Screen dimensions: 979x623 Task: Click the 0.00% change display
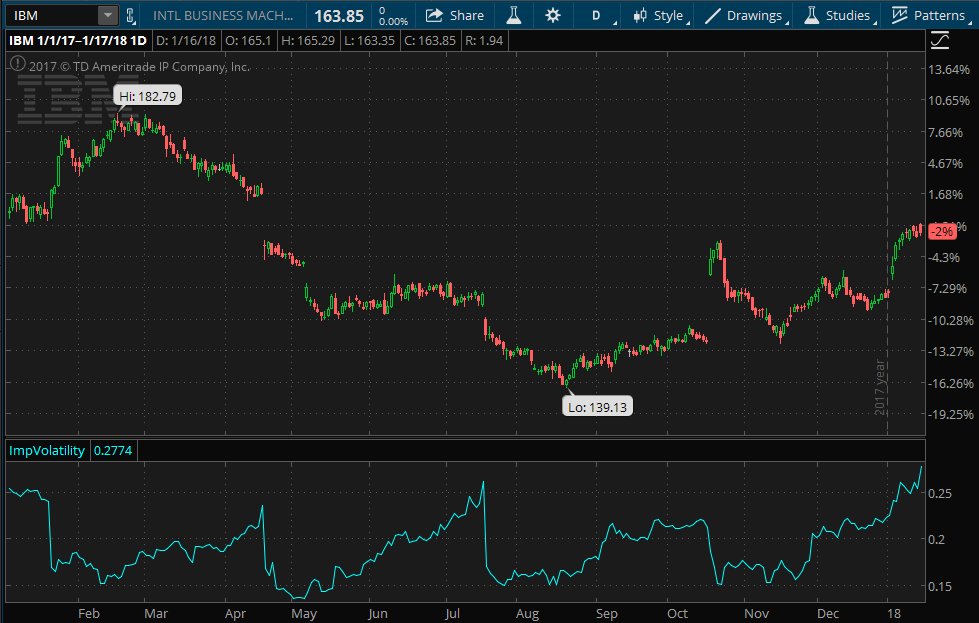(x=393, y=21)
